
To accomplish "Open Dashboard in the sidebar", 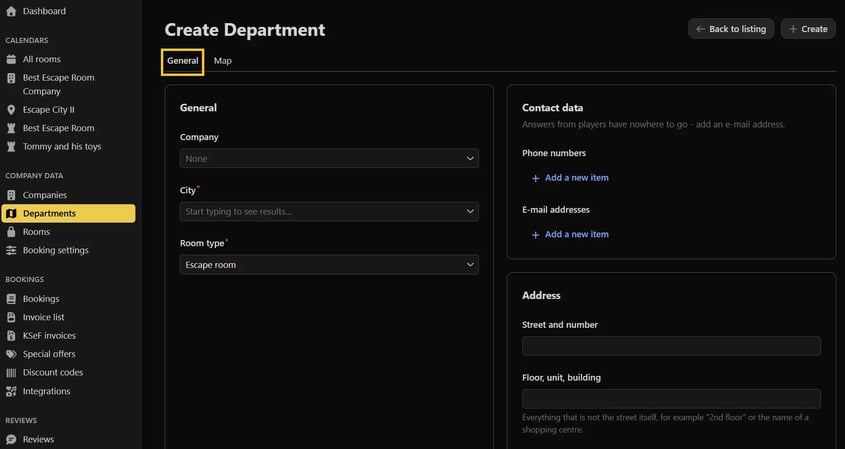I will click(x=44, y=11).
